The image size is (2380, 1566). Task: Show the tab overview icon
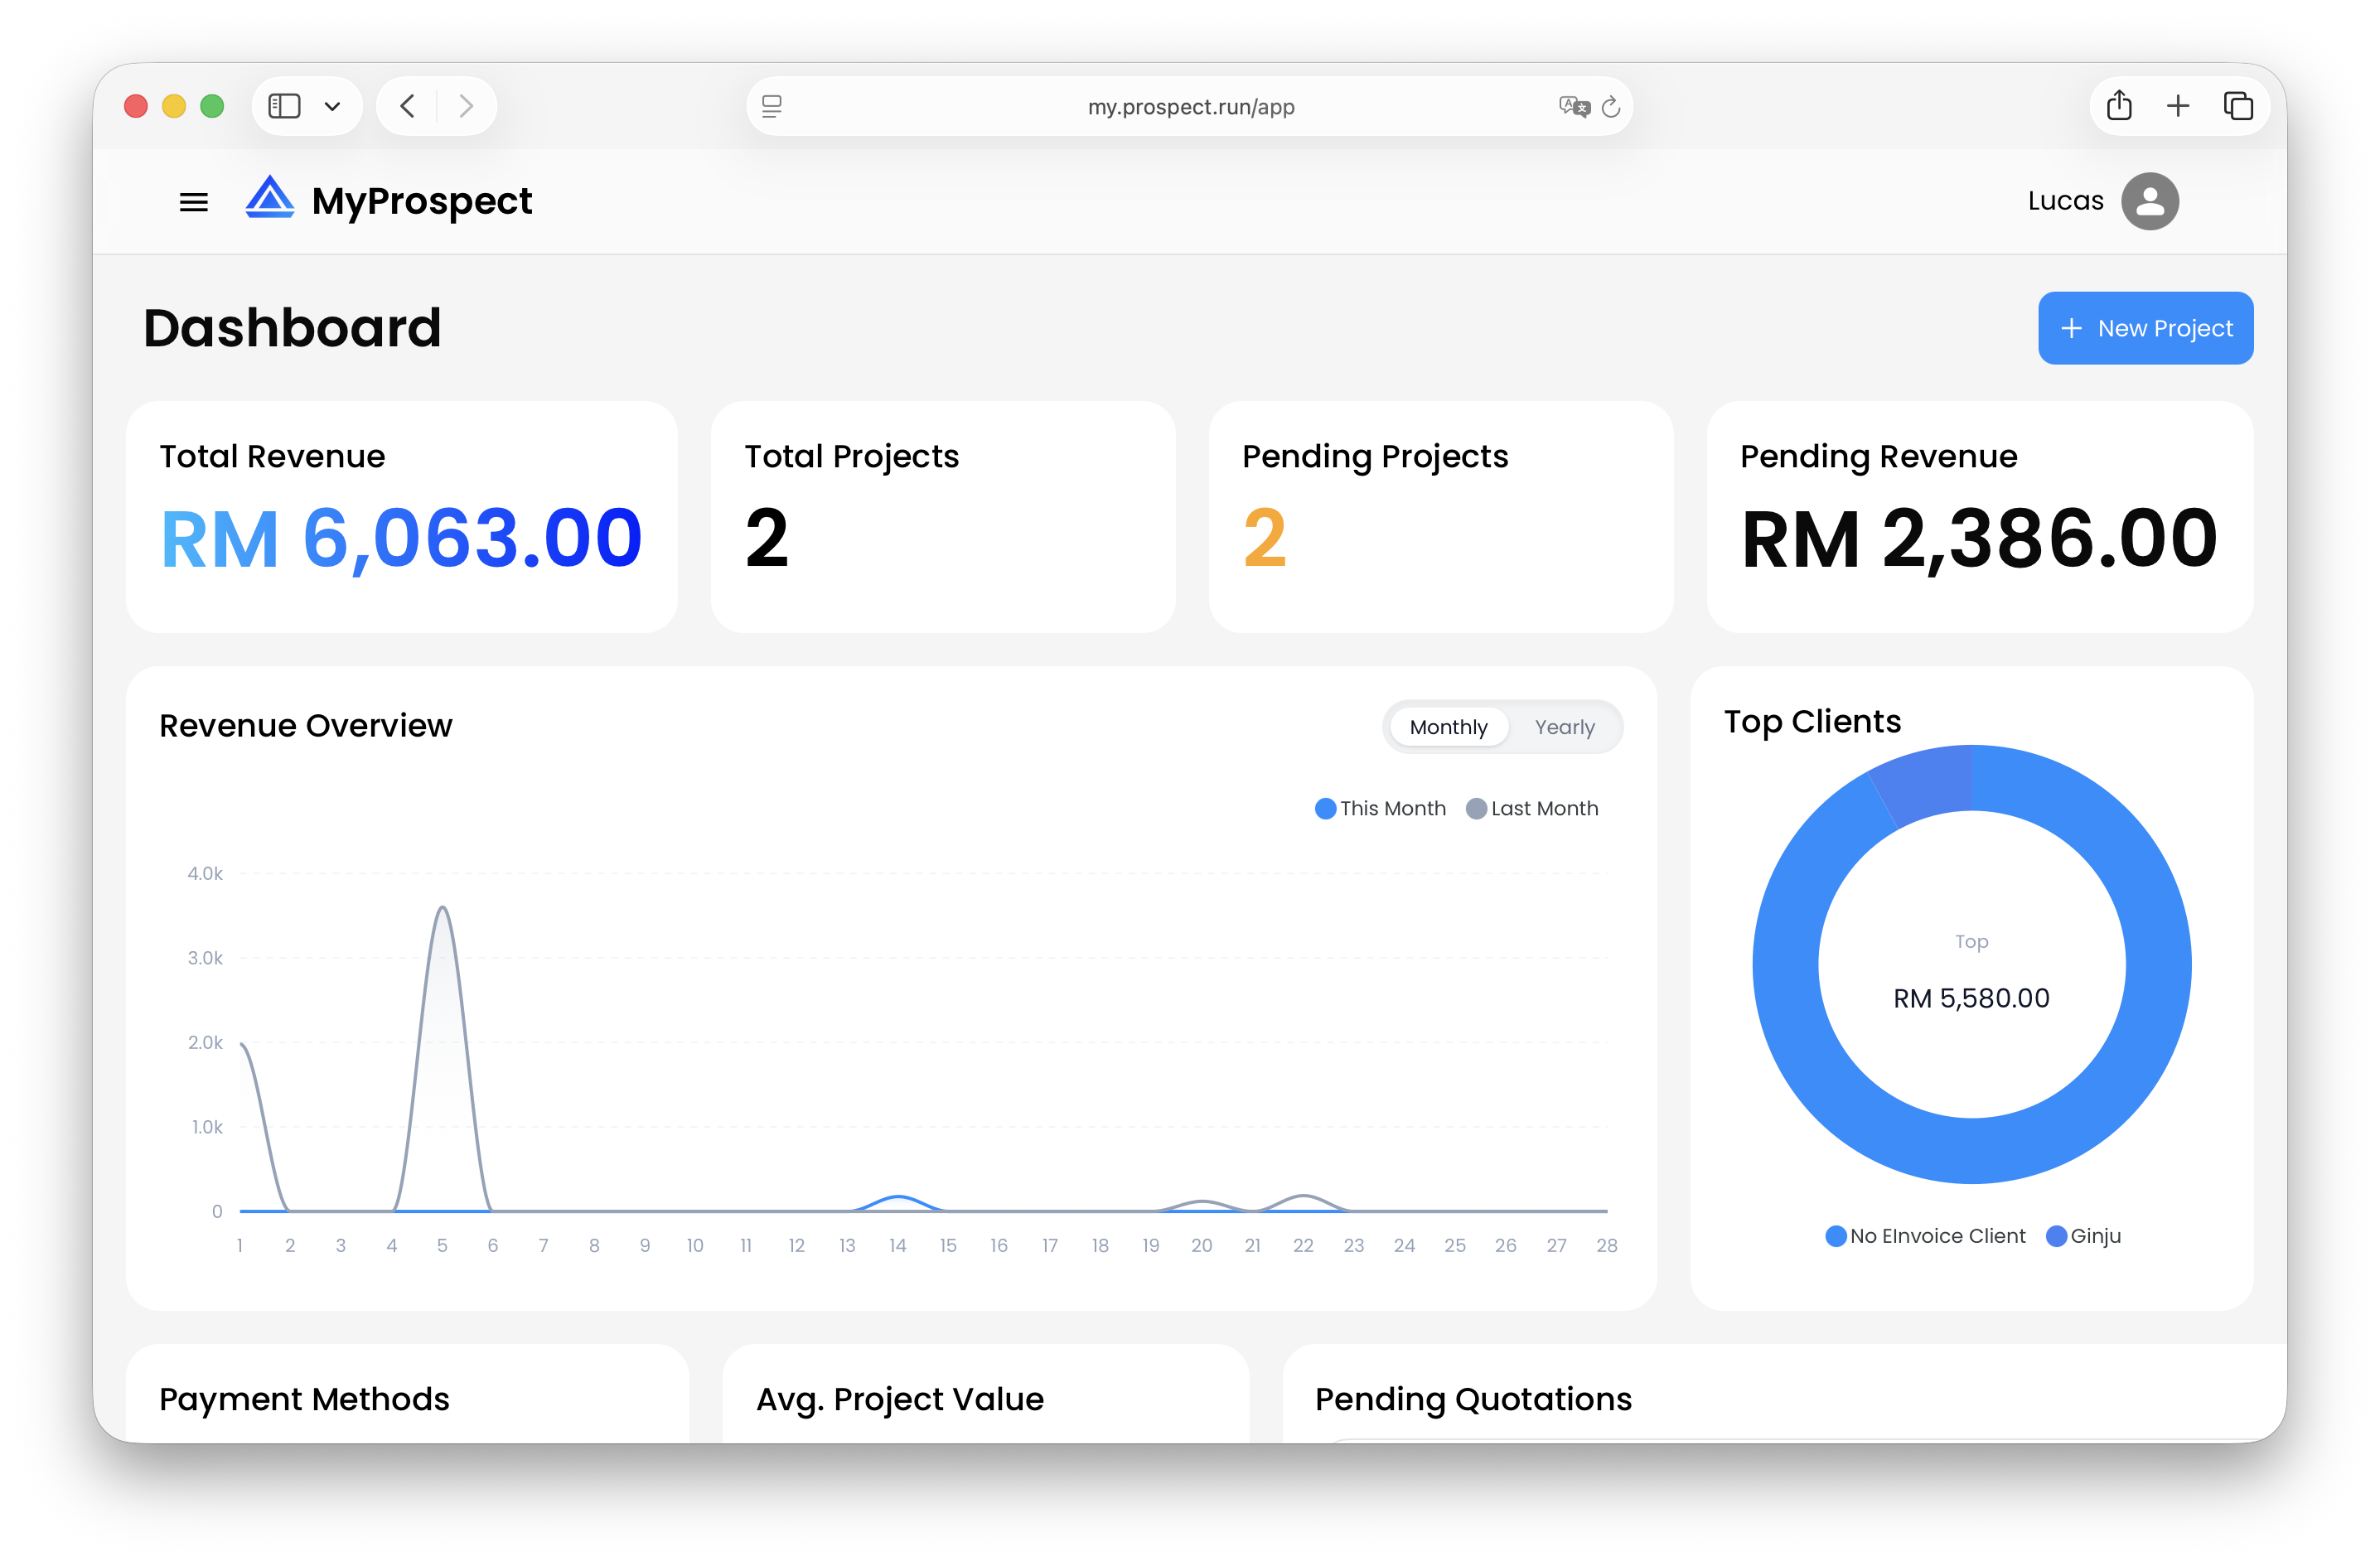click(2238, 106)
